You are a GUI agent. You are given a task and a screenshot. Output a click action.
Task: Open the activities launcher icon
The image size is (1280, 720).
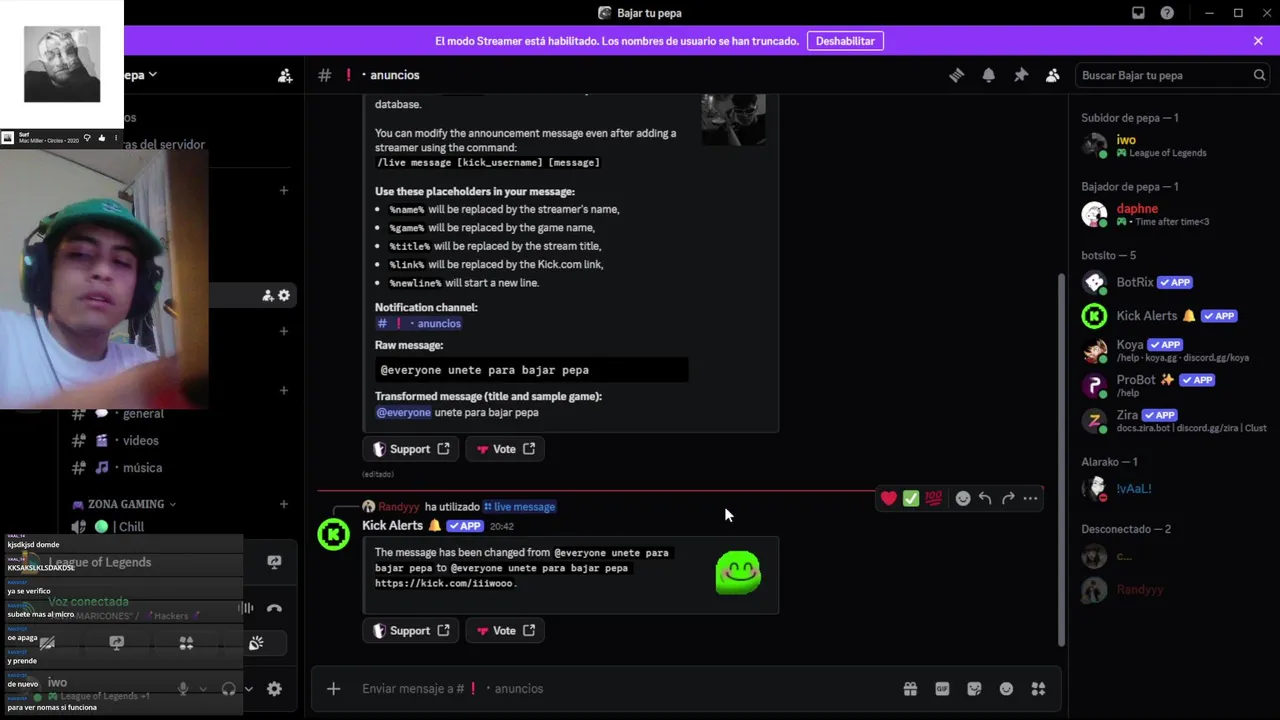186,643
